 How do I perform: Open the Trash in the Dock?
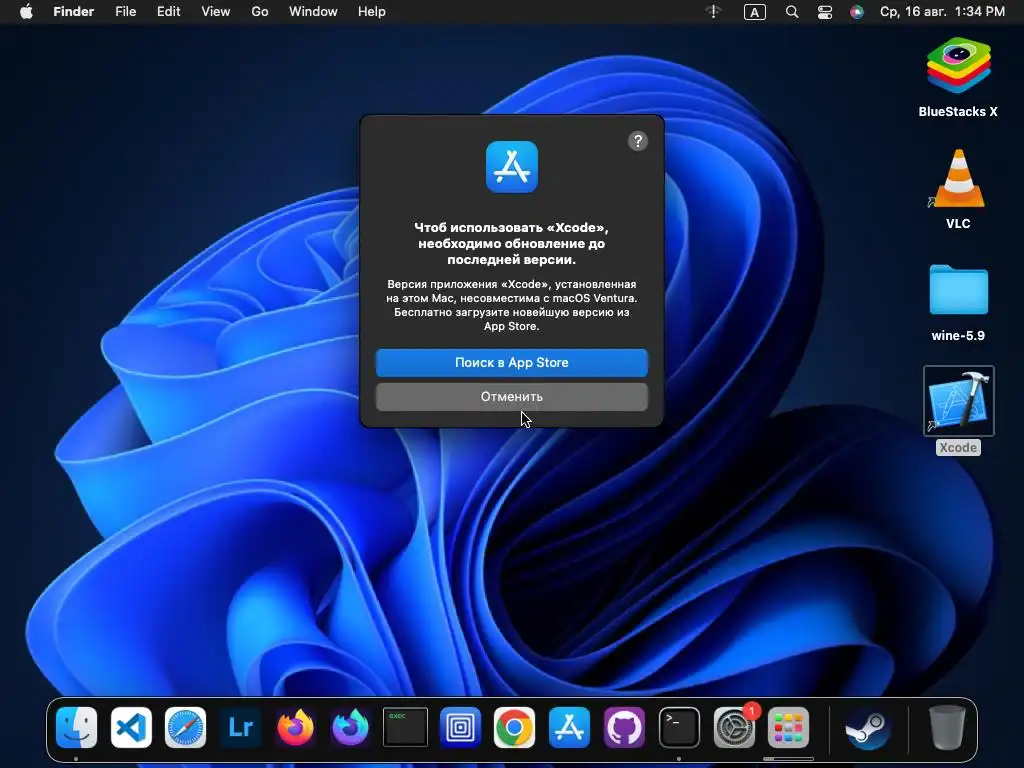pos(947,727)
